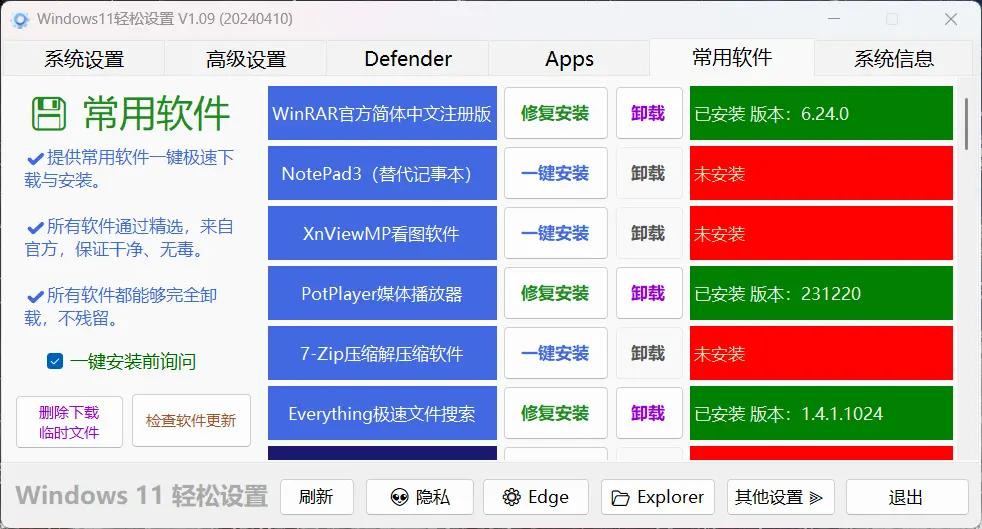Screen dimensions: 982x529
Task: Open the 系统信息 tab
Action: (894, 59)
